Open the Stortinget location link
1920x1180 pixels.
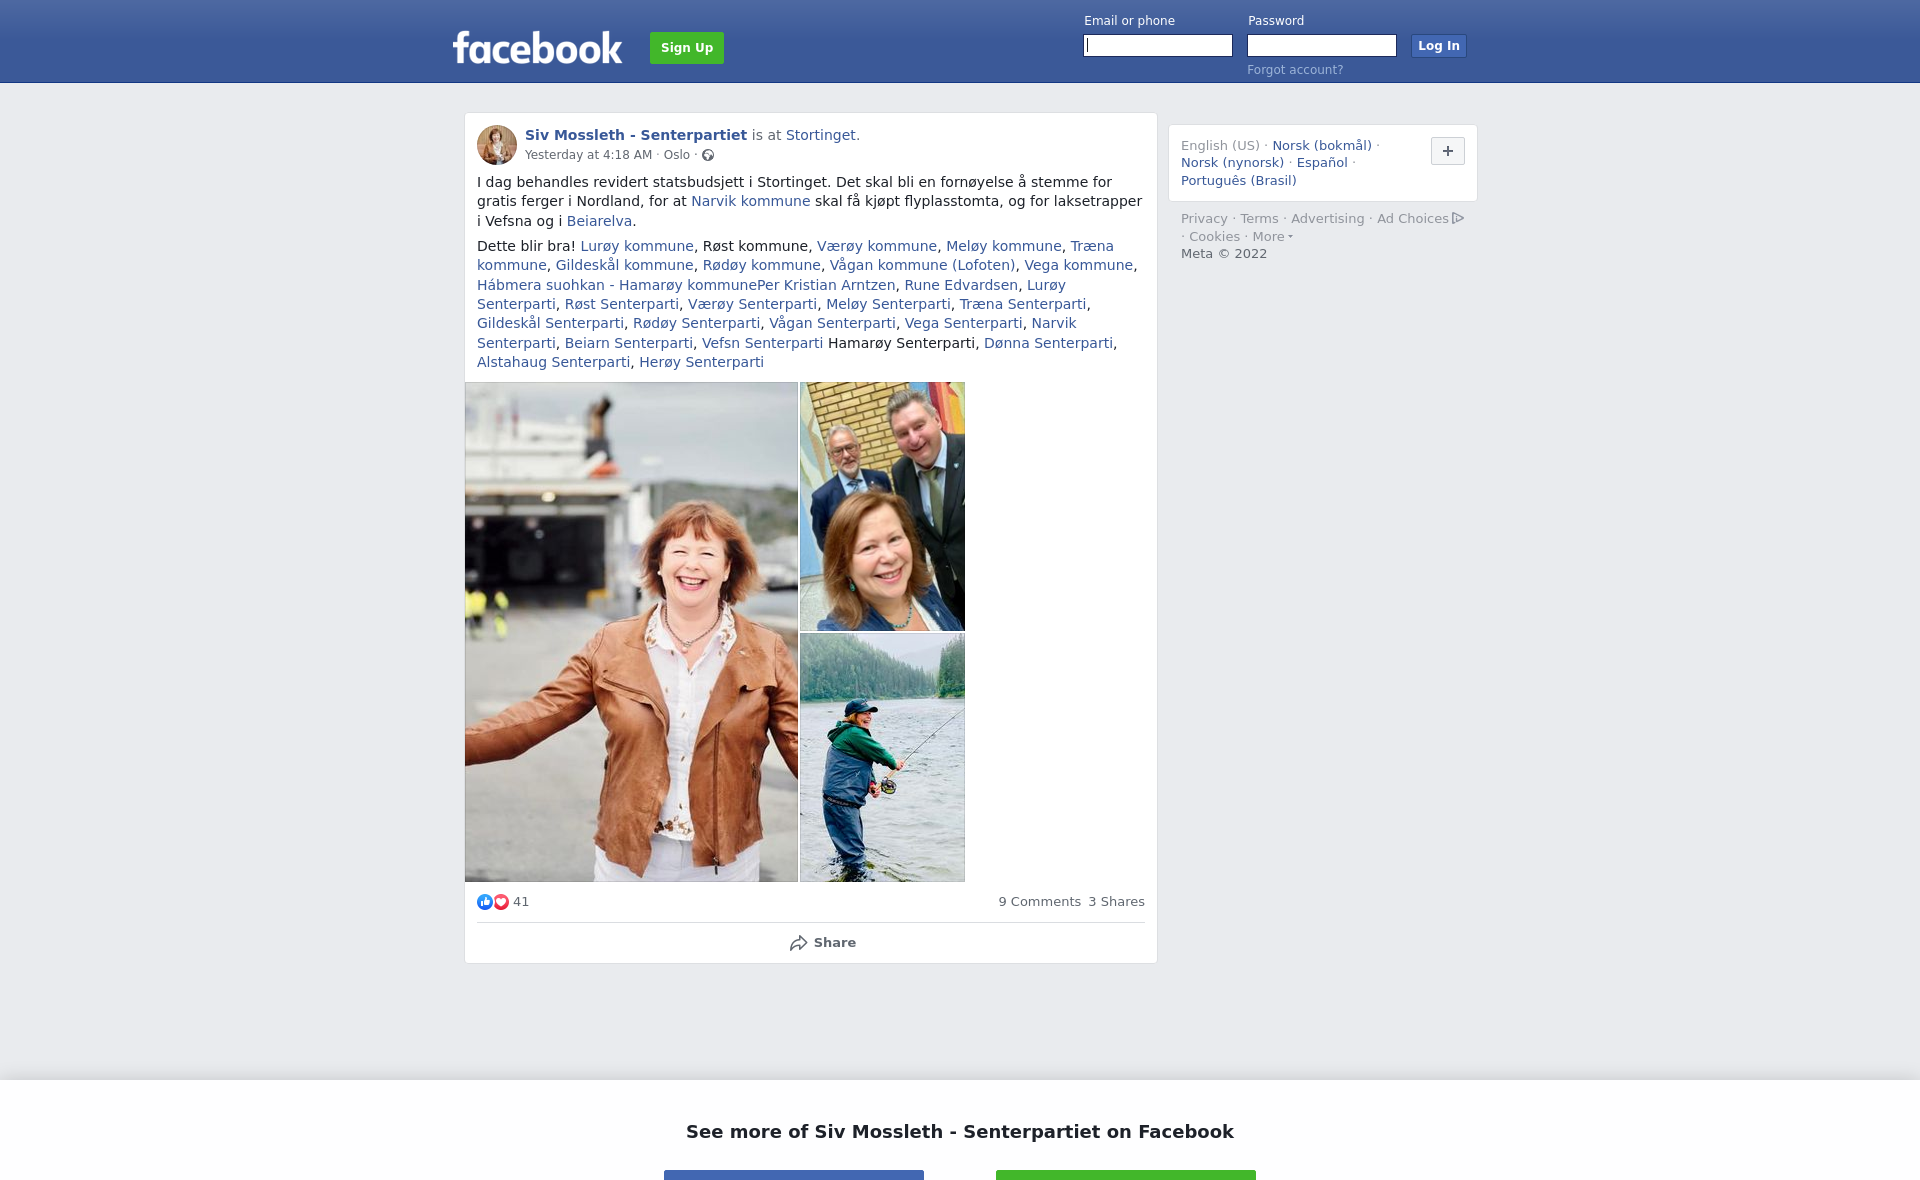(821, 135)
